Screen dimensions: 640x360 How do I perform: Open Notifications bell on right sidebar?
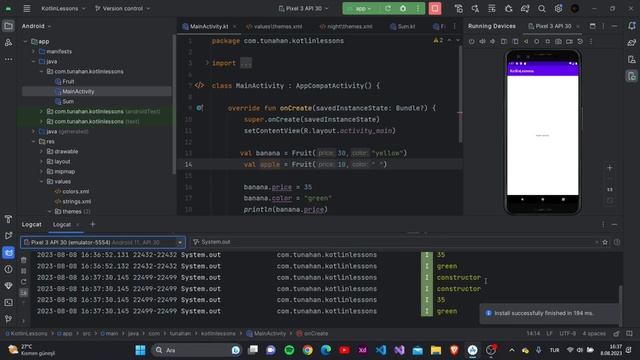pyautogui.click(x=632, y=26)
